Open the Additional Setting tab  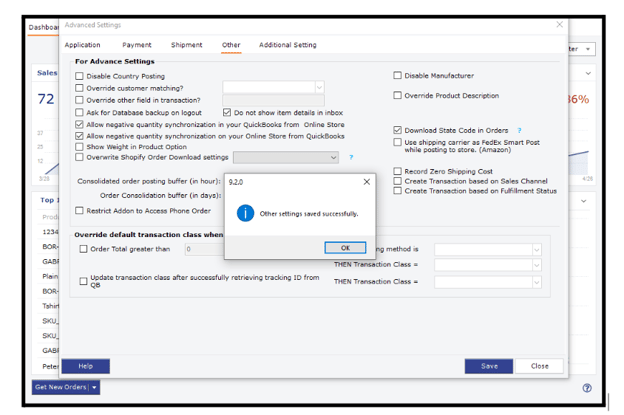(x=287, y=45)
